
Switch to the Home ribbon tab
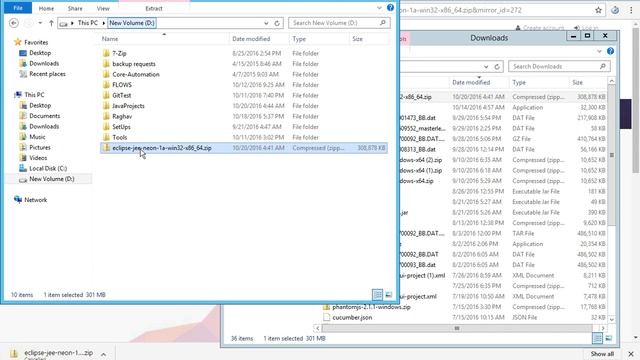pyautogui.click(x=46, y=8)
